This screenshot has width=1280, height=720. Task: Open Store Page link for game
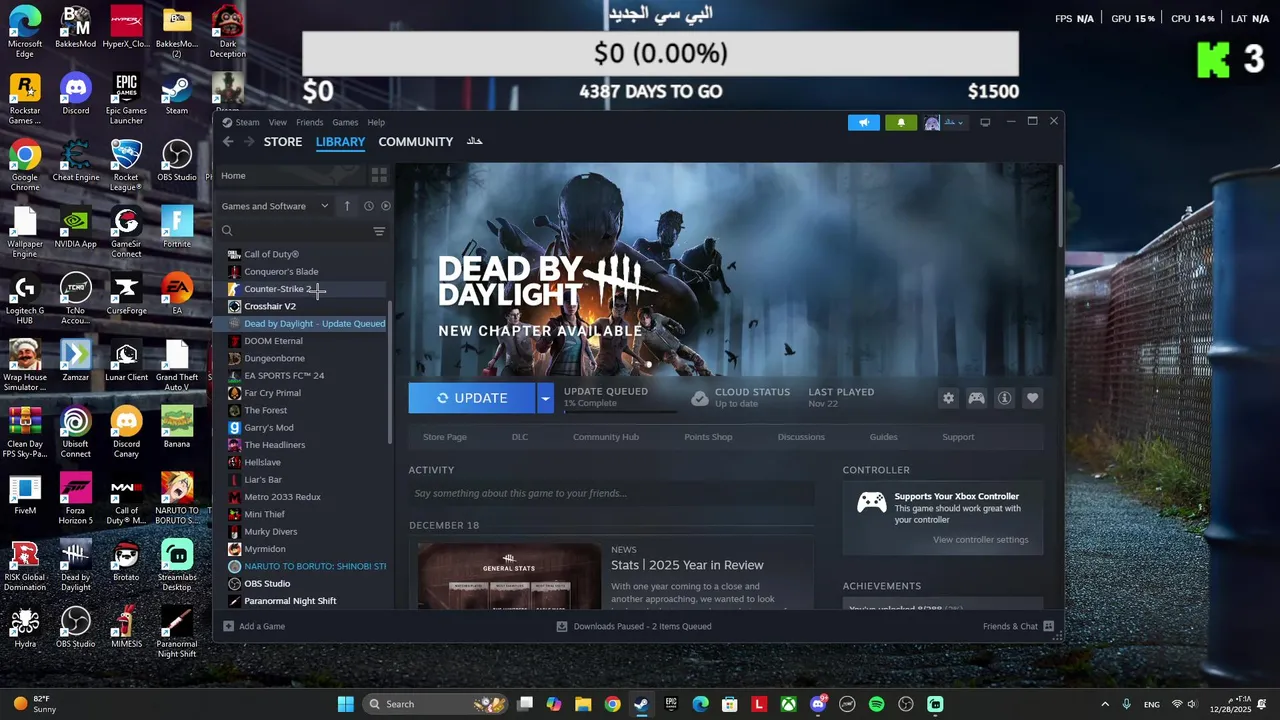(445, 437)
